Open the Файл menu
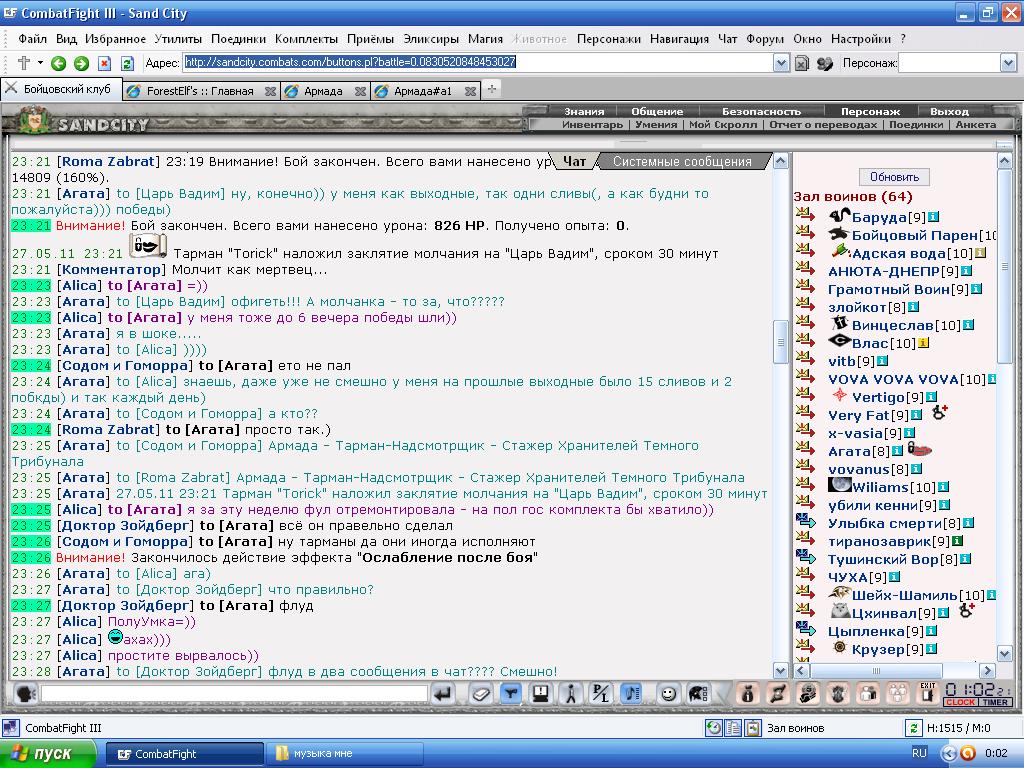The width and height of the screenshot is (1024, 768). [33, 39]
